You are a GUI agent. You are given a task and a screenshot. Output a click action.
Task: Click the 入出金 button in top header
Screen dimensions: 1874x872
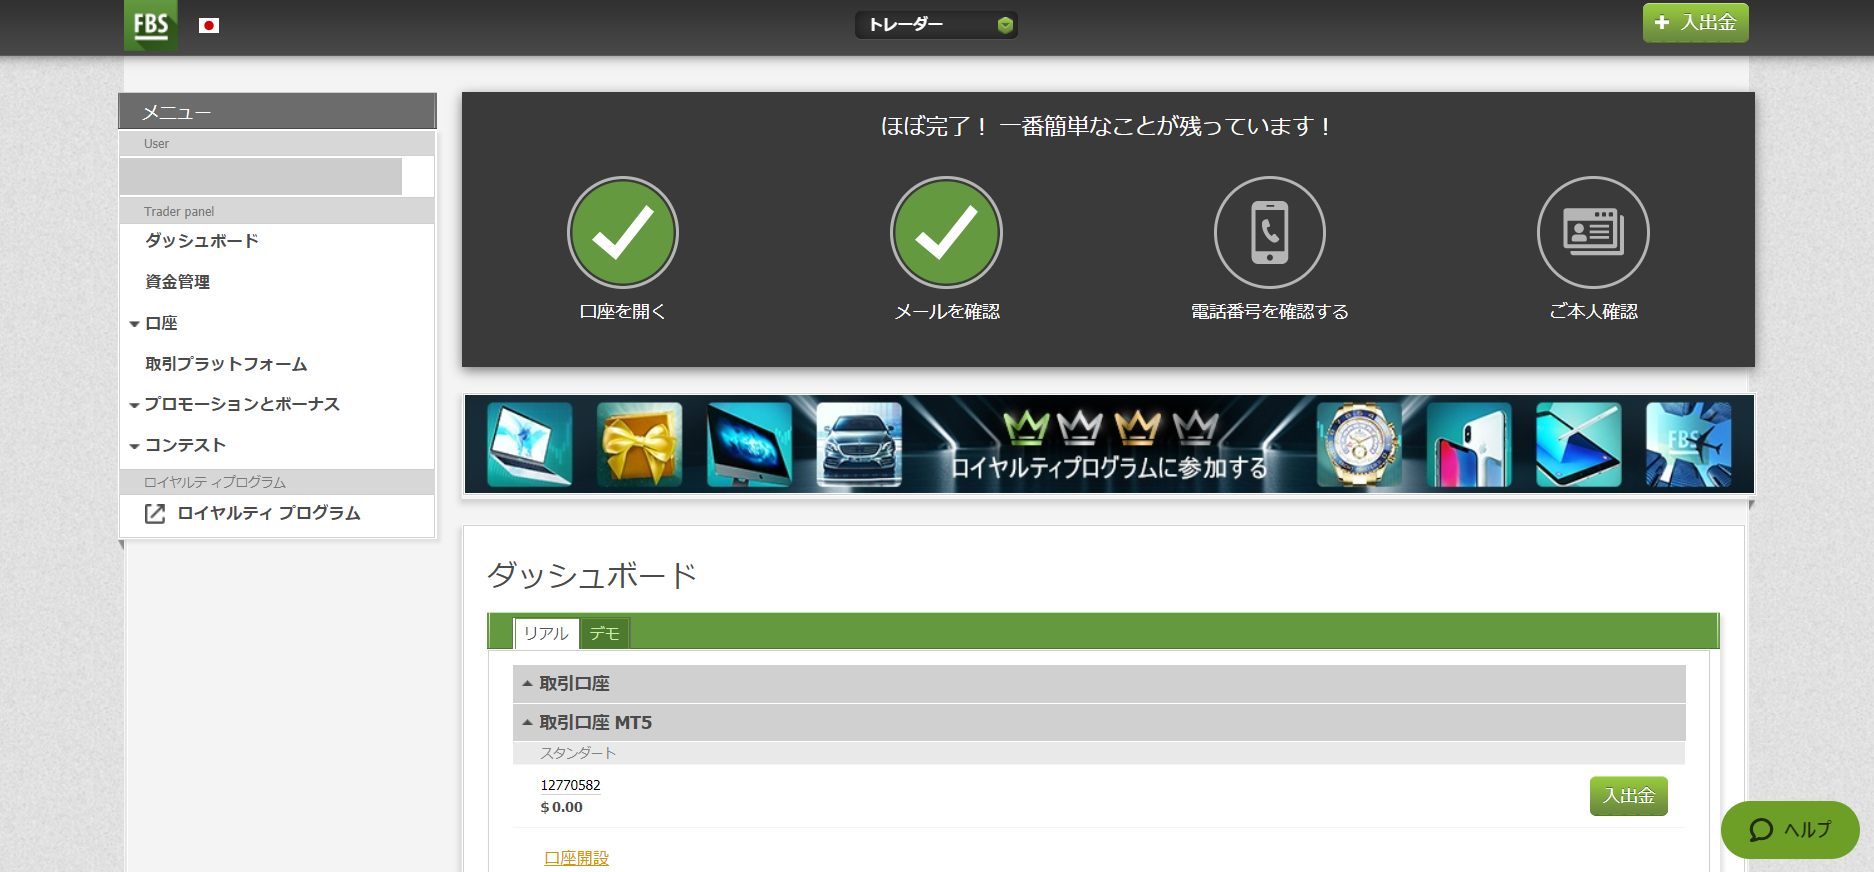[1695, 23]
